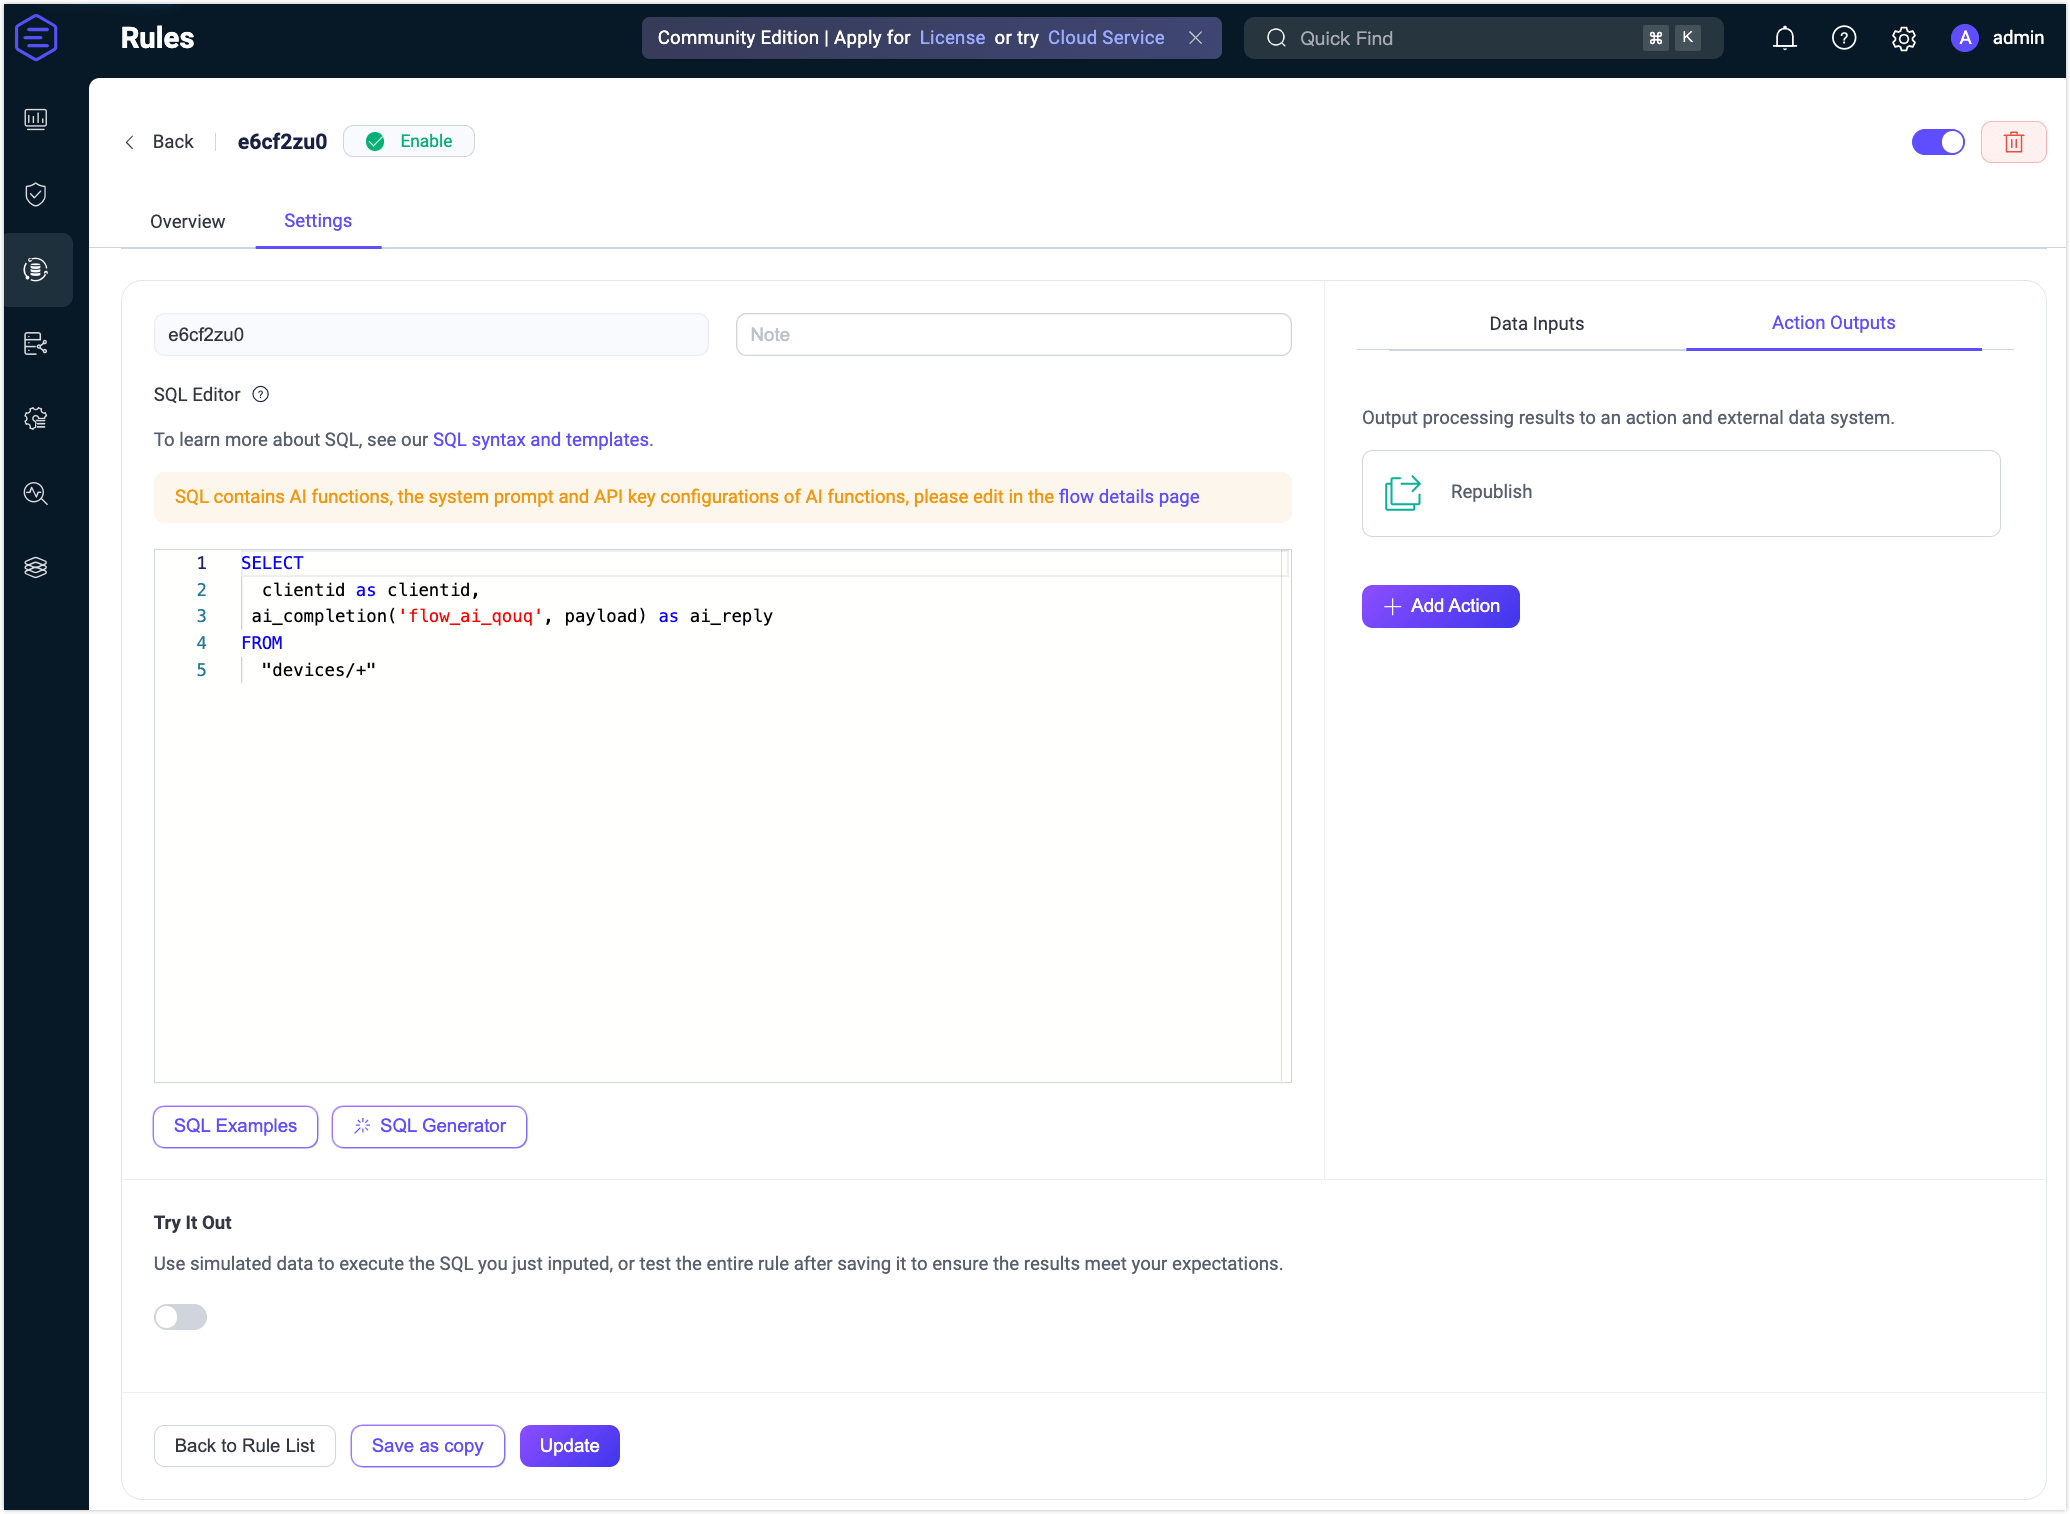Select the Settings tab
This screenshot has height=1514, width=2070.
click(x=318, y=221)
